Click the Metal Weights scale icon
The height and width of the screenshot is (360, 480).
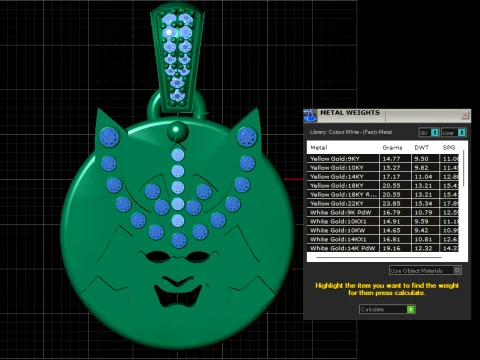coord(310,115)
